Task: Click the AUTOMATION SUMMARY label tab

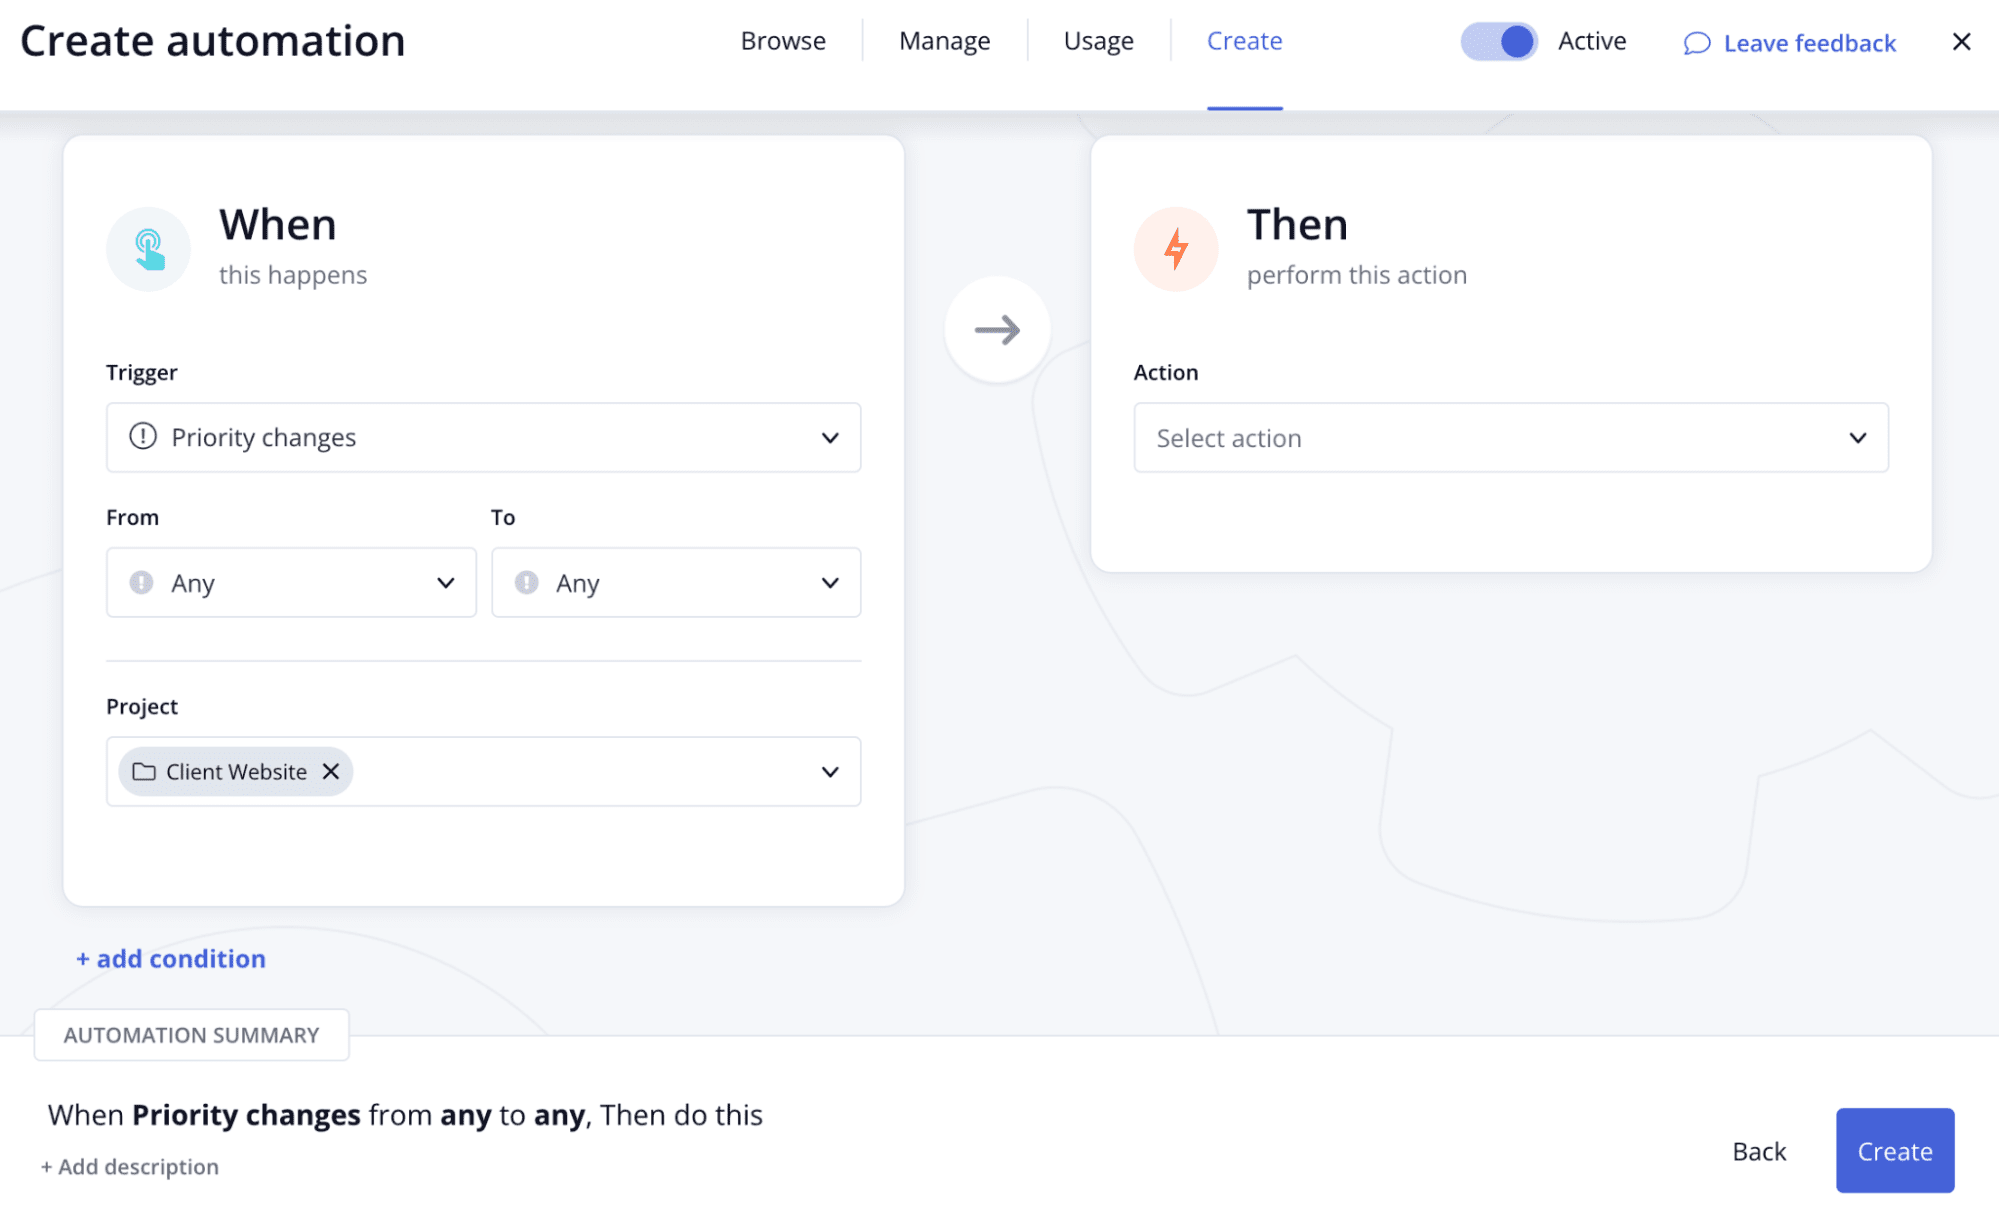Action: [x=190, y=1033]
